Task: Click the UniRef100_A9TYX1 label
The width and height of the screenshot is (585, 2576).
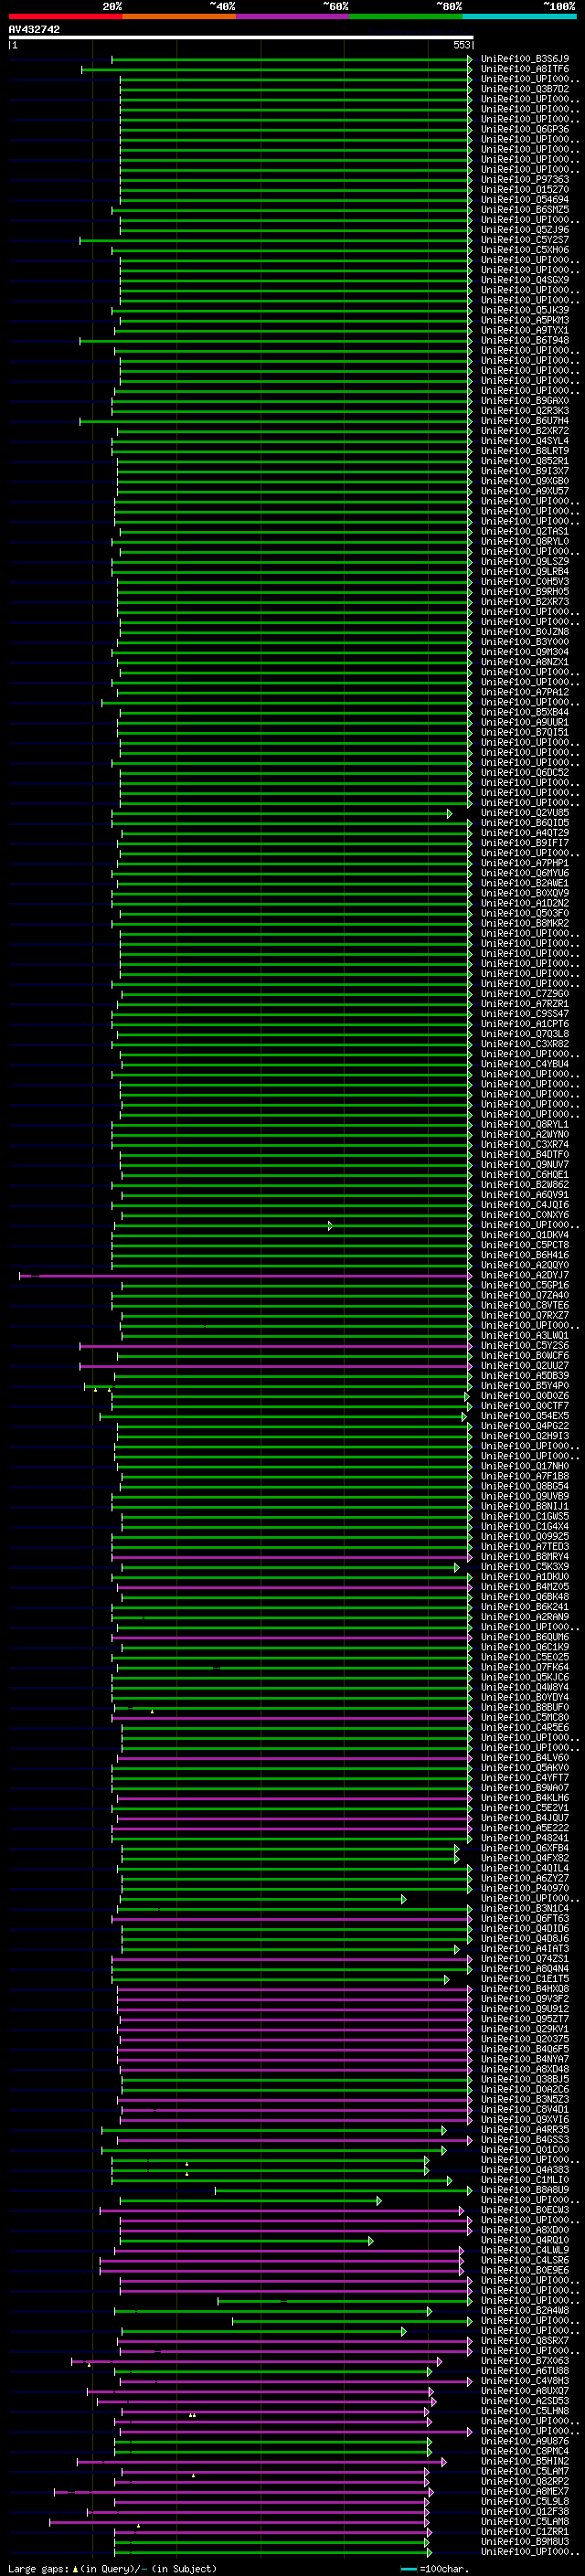Action: point(524,330)
